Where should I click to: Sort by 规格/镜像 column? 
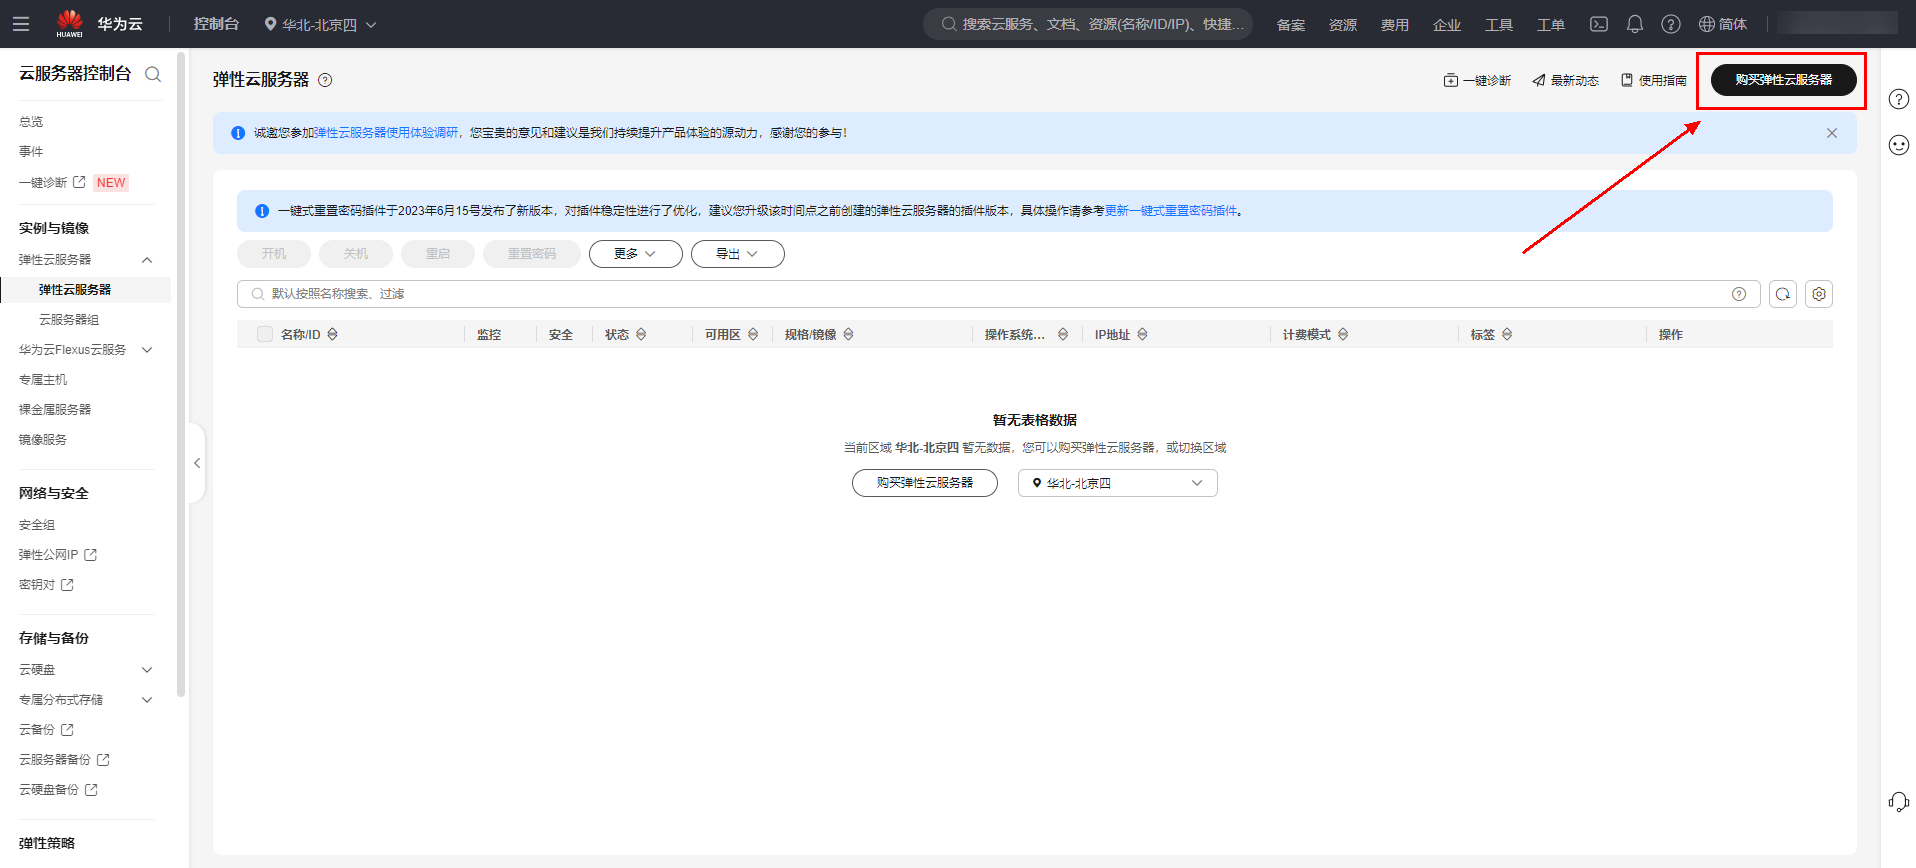point(848,334)
